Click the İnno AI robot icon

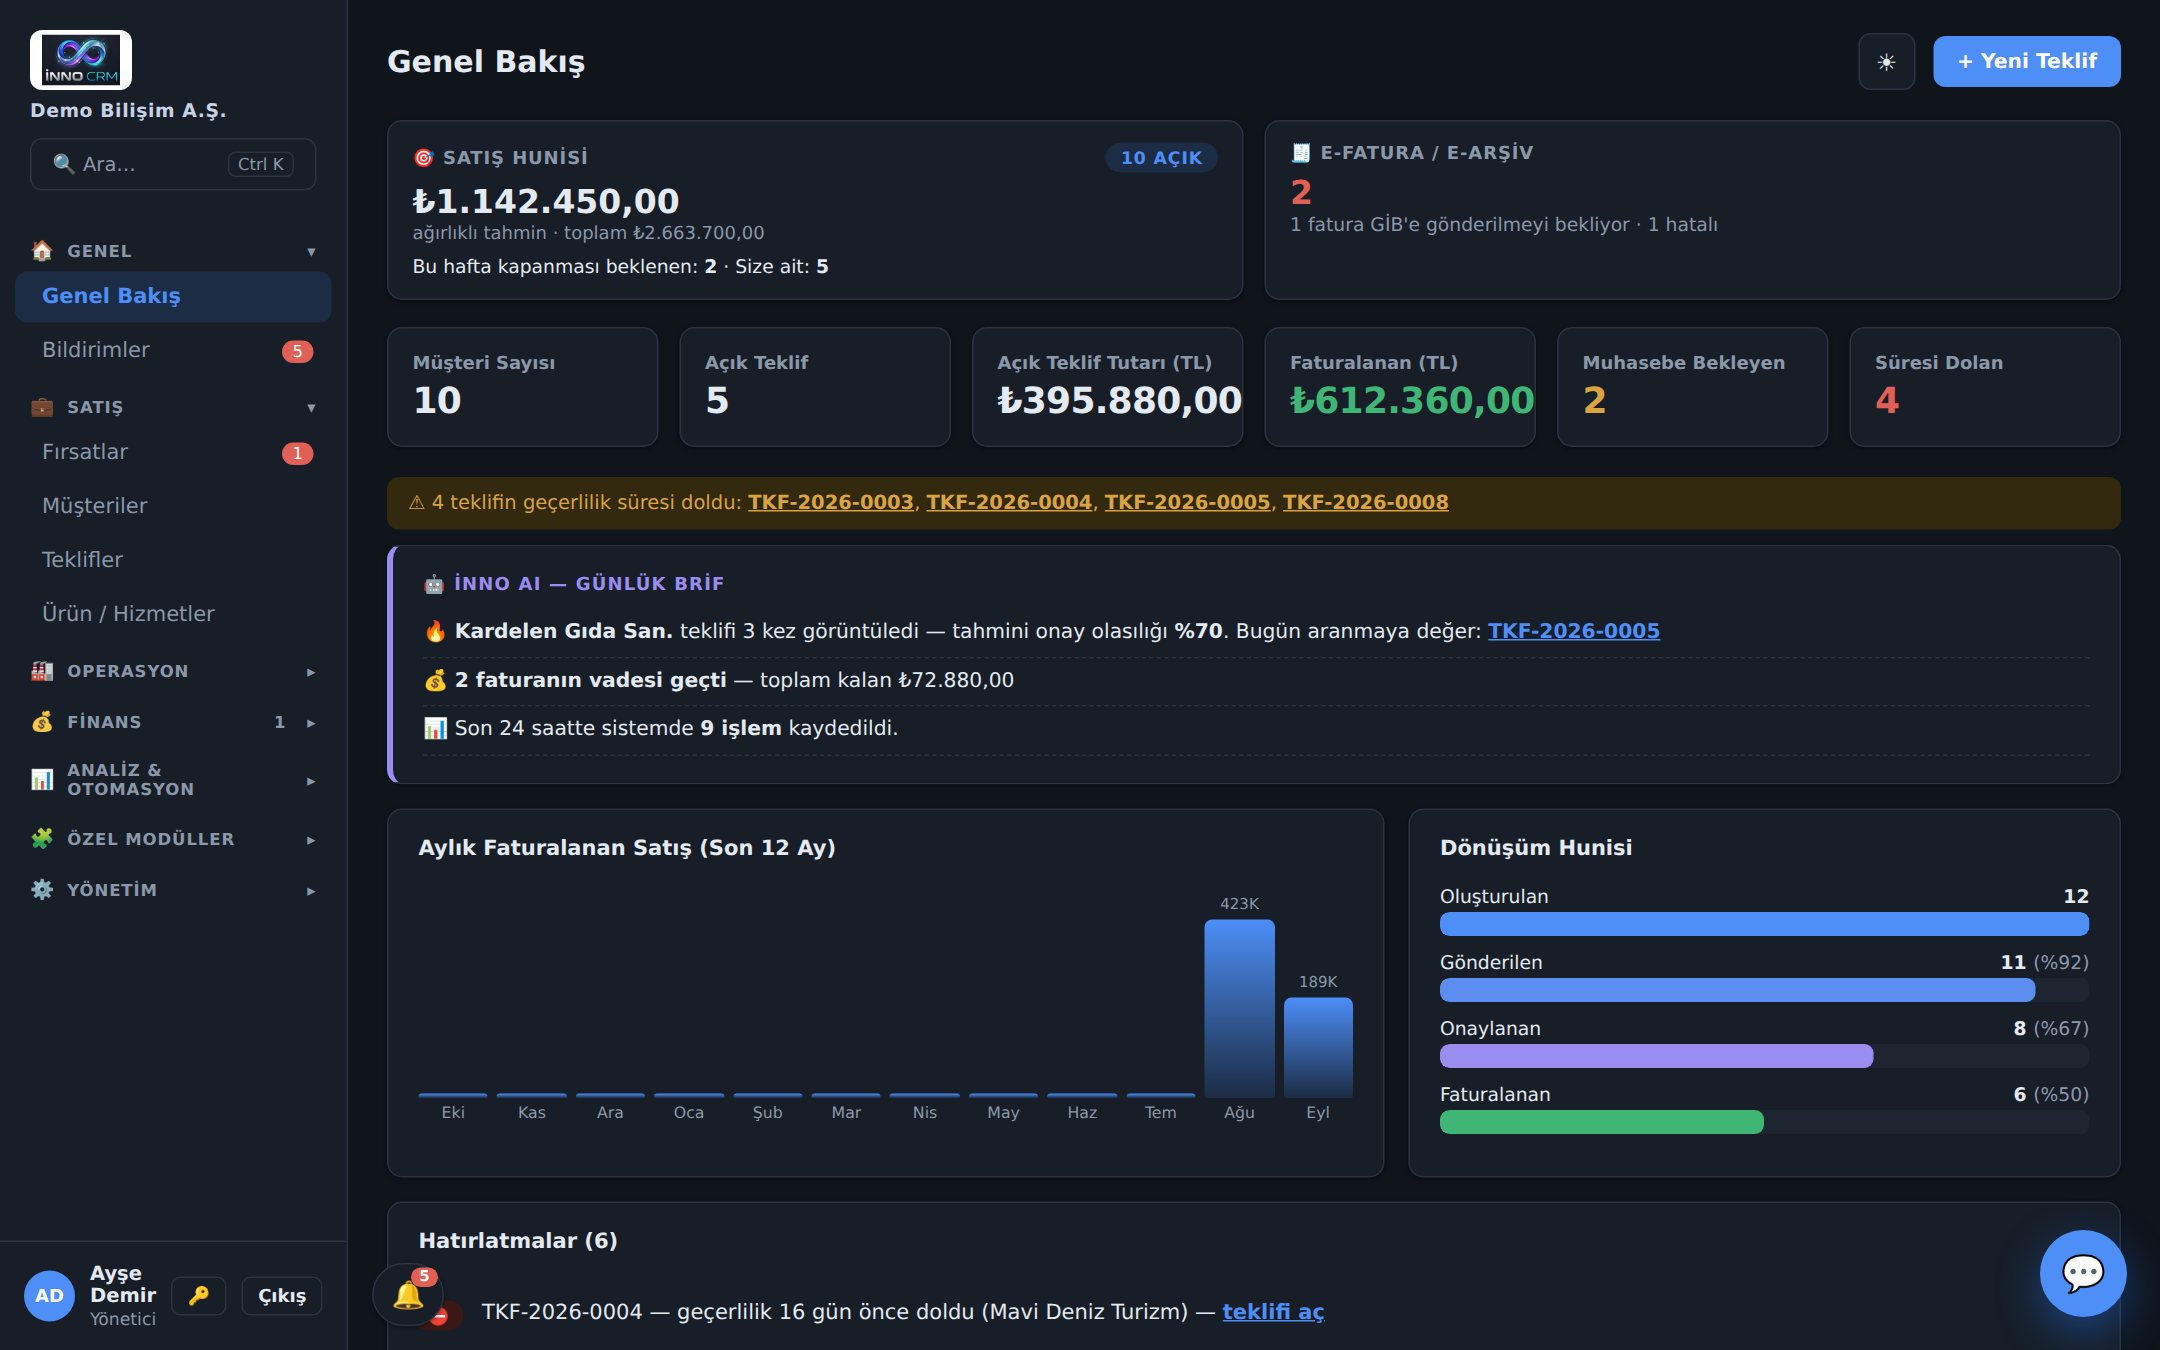click(434, 584)
